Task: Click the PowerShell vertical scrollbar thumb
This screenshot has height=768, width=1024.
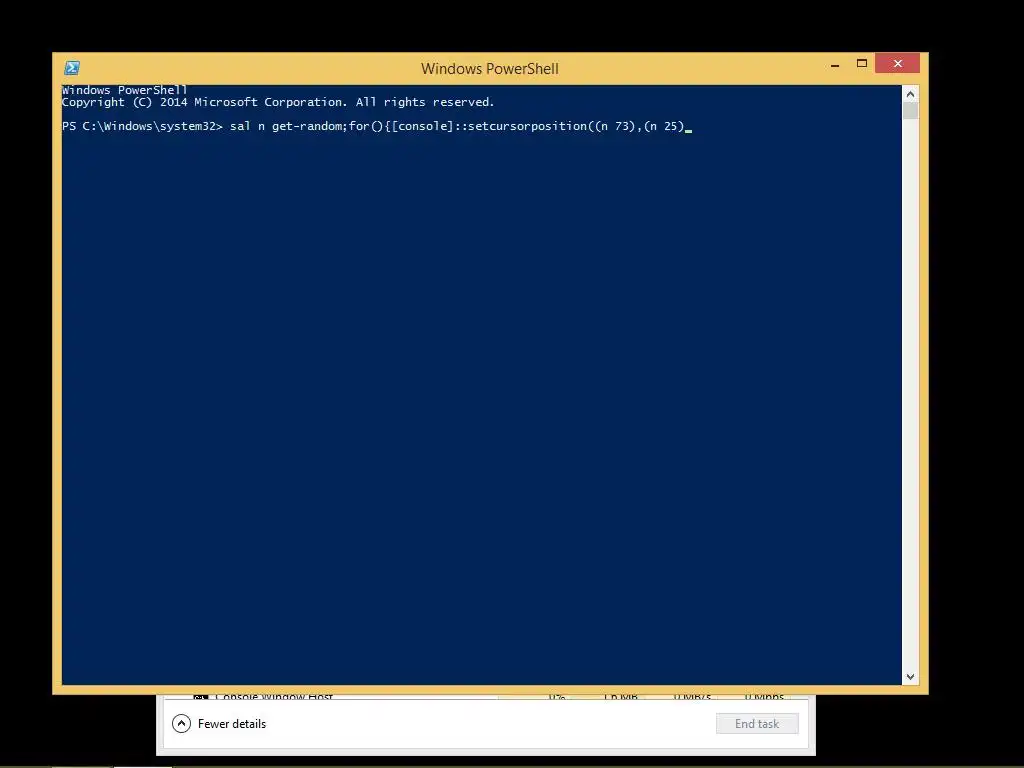Action: [910, 110]
